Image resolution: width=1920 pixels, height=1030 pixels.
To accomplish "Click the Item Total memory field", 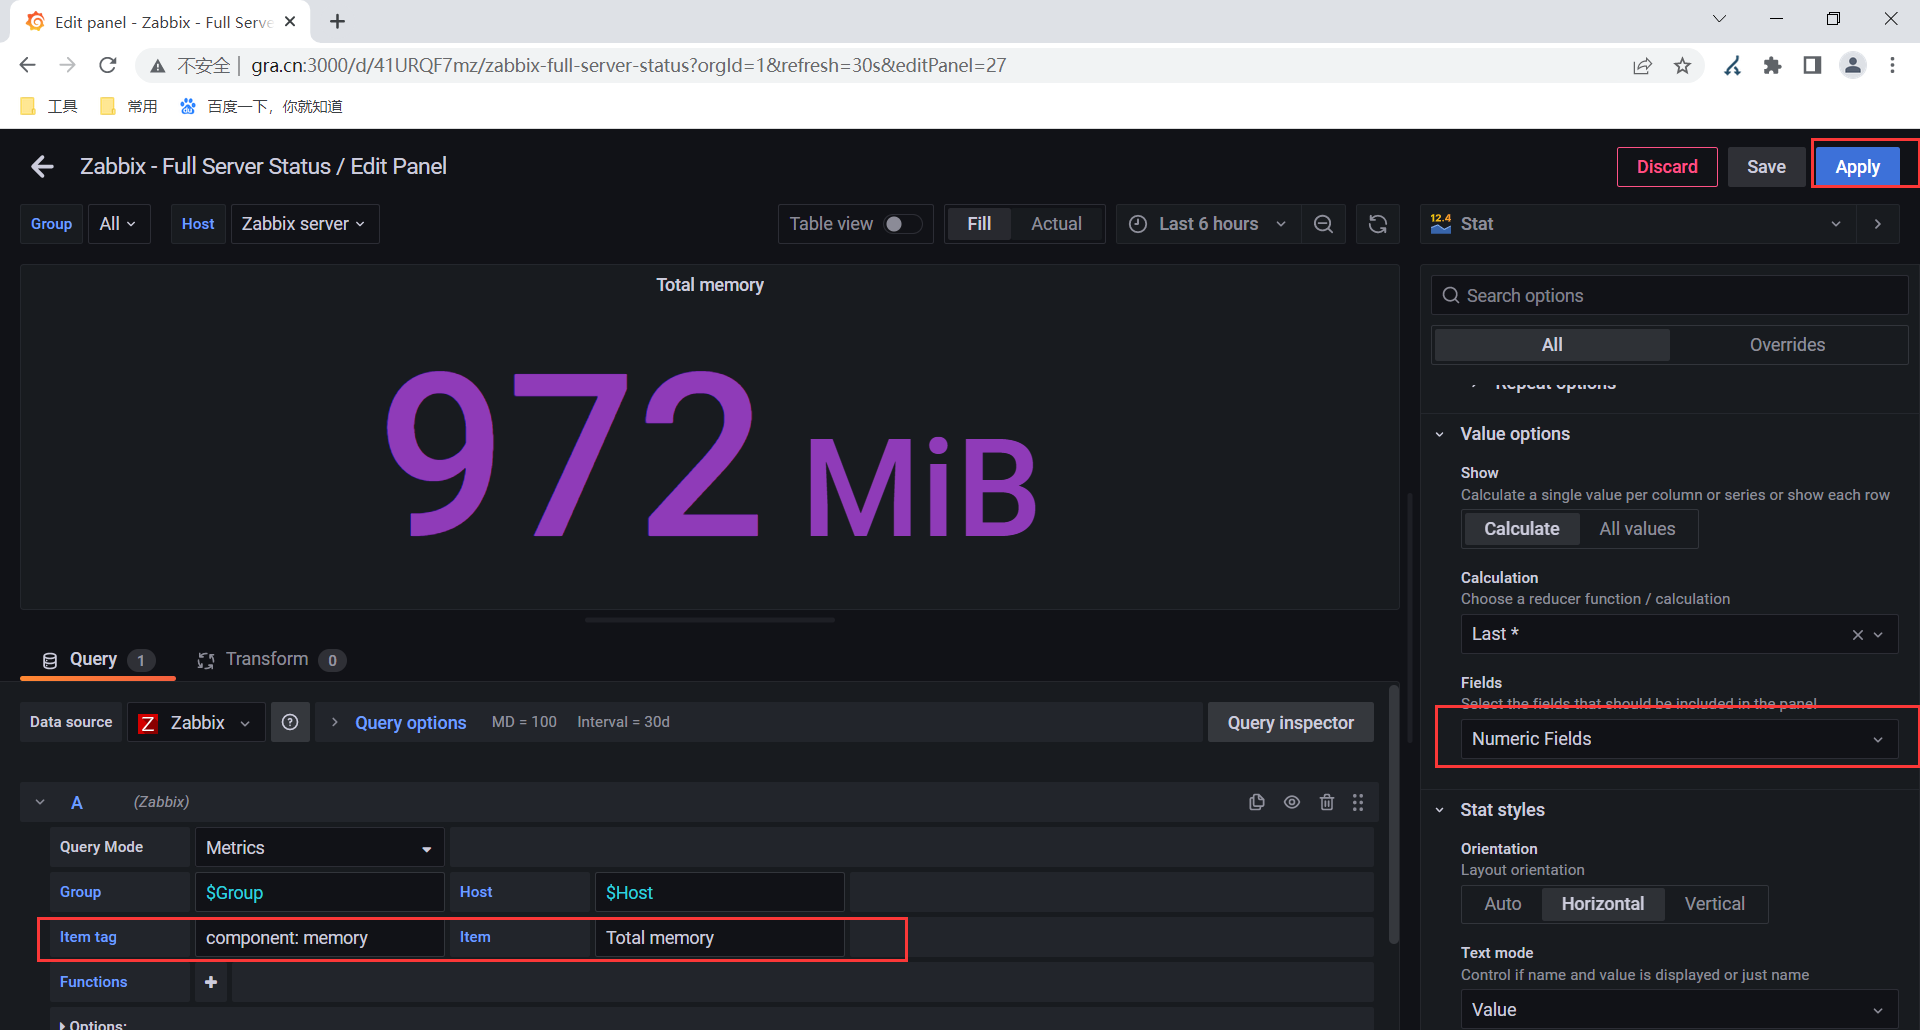I will point(719,937).
